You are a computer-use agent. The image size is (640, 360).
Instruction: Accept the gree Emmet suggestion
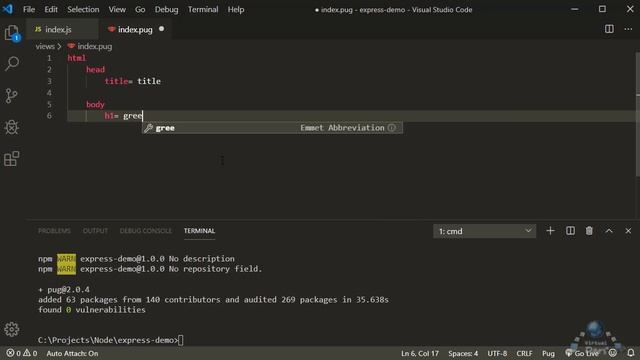pyautogui.click(x=272, y=128)
